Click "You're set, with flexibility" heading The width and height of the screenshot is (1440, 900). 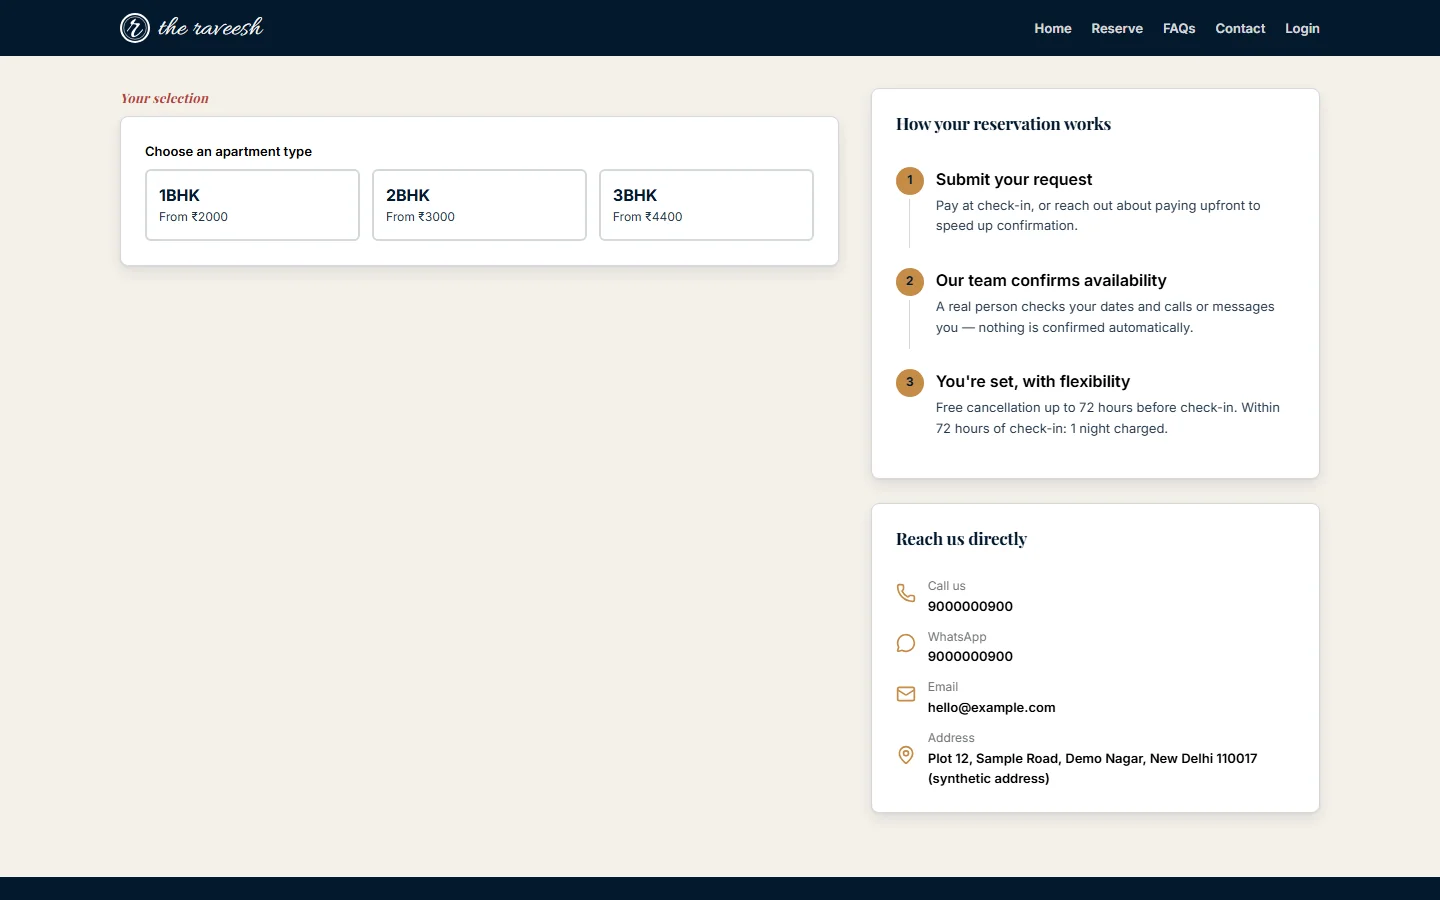click(1033, 381)
